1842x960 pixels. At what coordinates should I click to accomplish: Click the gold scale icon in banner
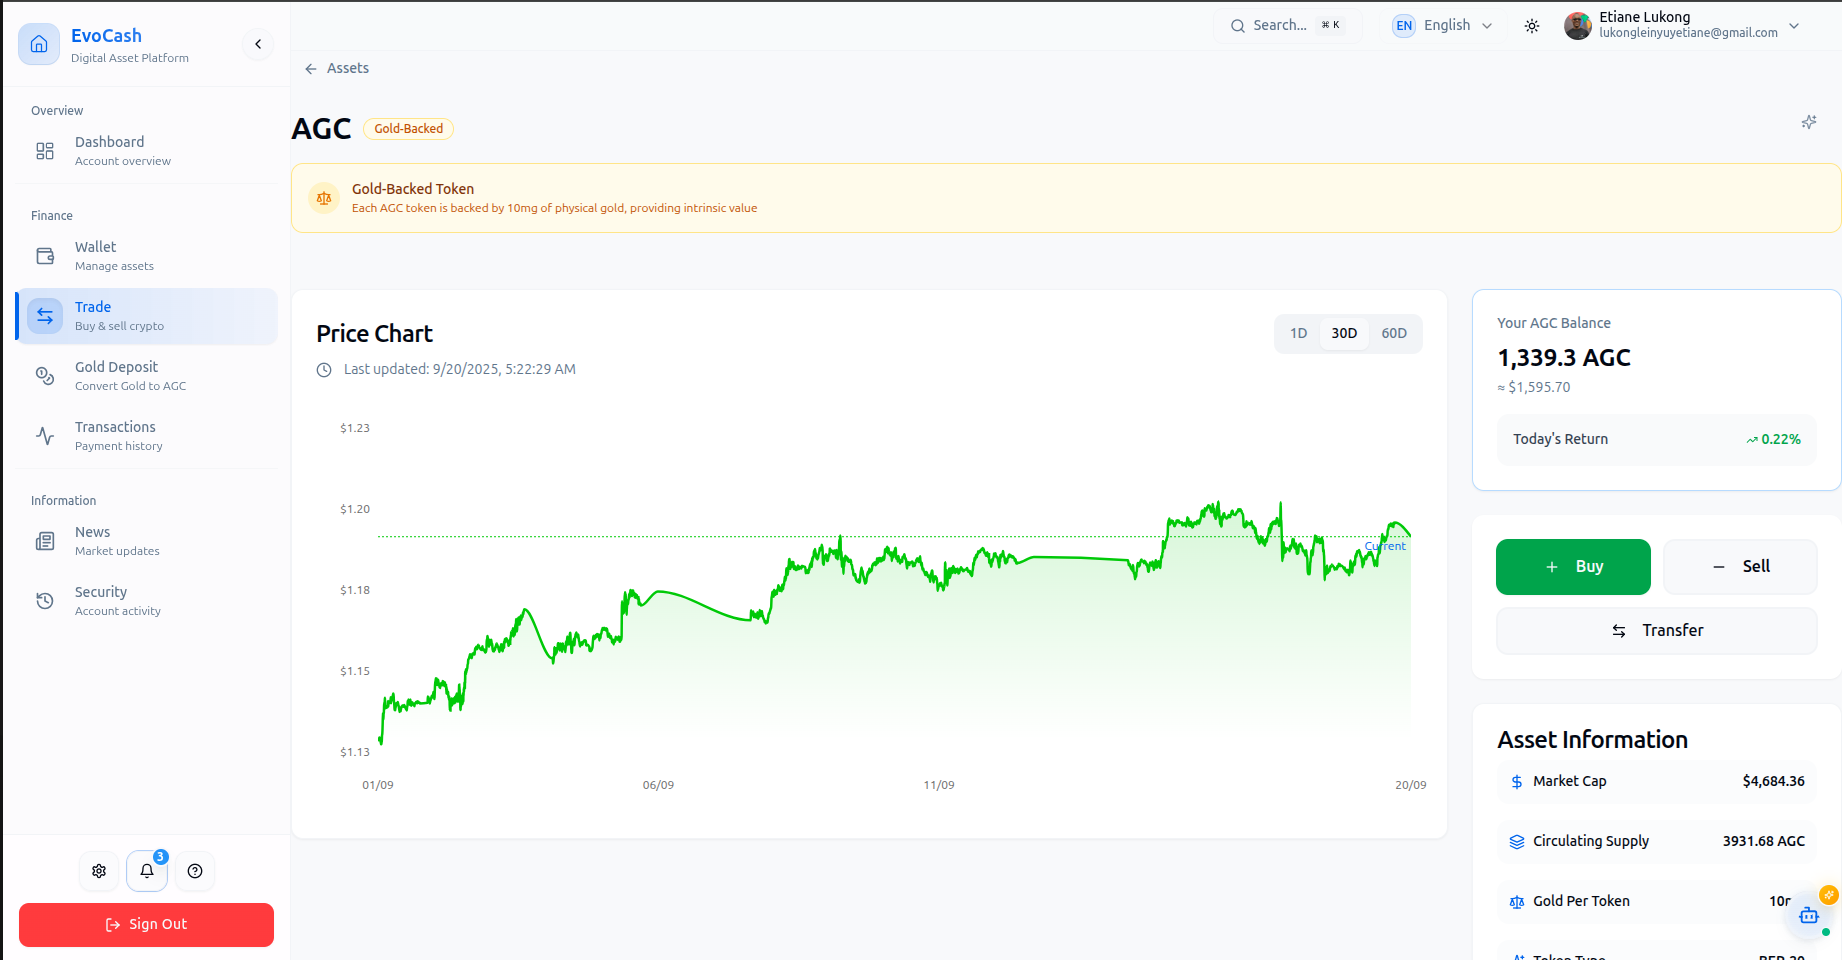[x=324, y=198]
